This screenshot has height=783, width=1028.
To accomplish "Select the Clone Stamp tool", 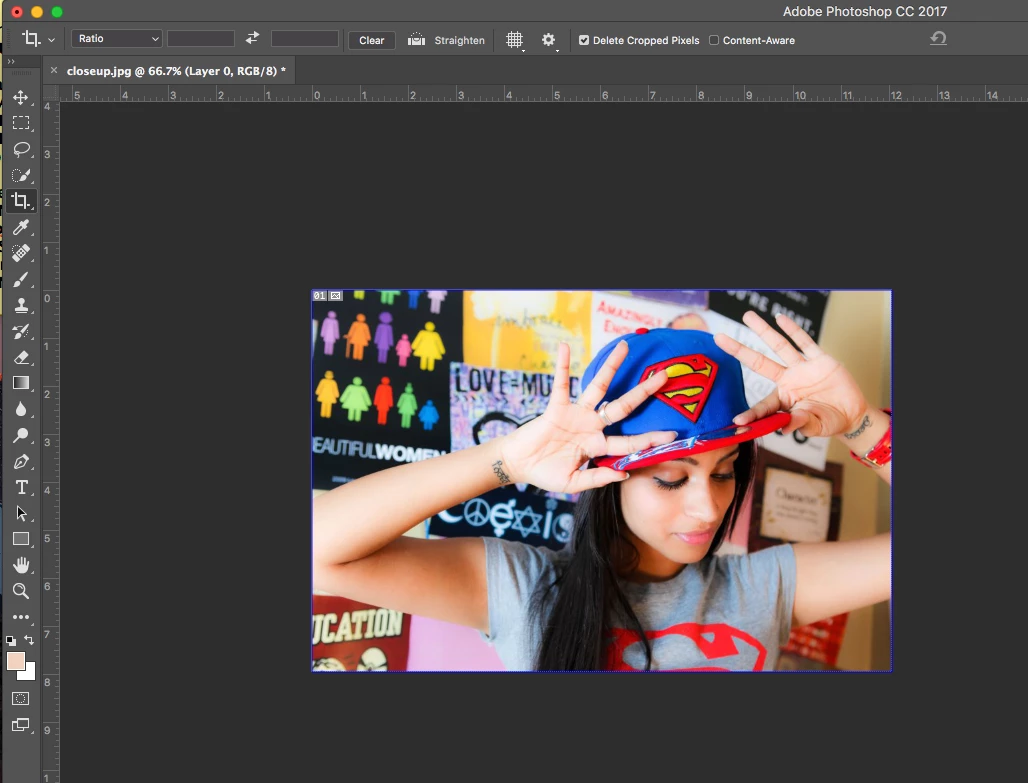I will point(20,305).
